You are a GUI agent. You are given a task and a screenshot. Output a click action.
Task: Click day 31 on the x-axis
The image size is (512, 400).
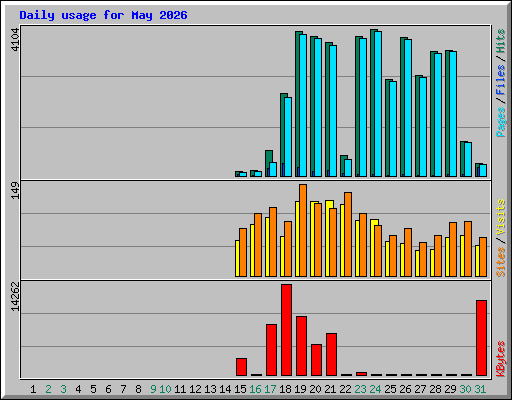(x=480, y=389)
